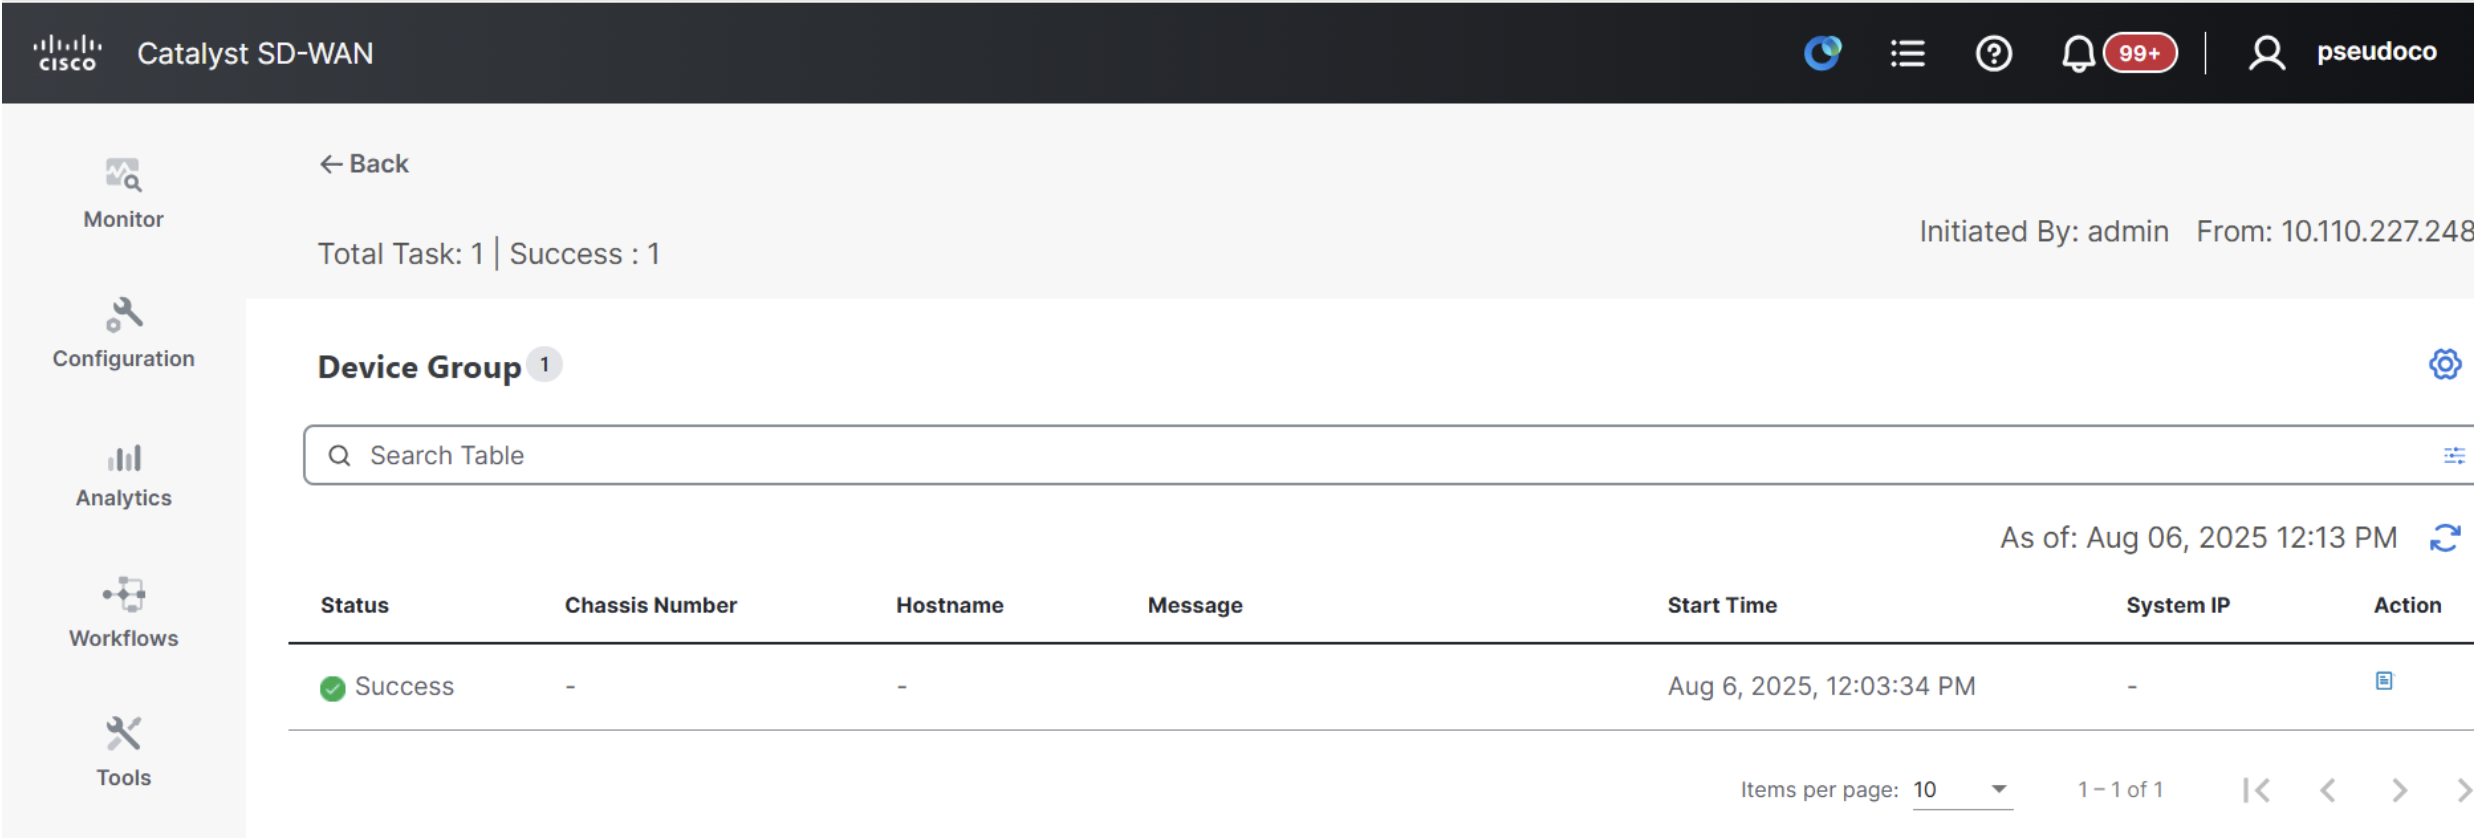
Task: Click the As of timestamp text
Action: click(x=2198, y=538)
